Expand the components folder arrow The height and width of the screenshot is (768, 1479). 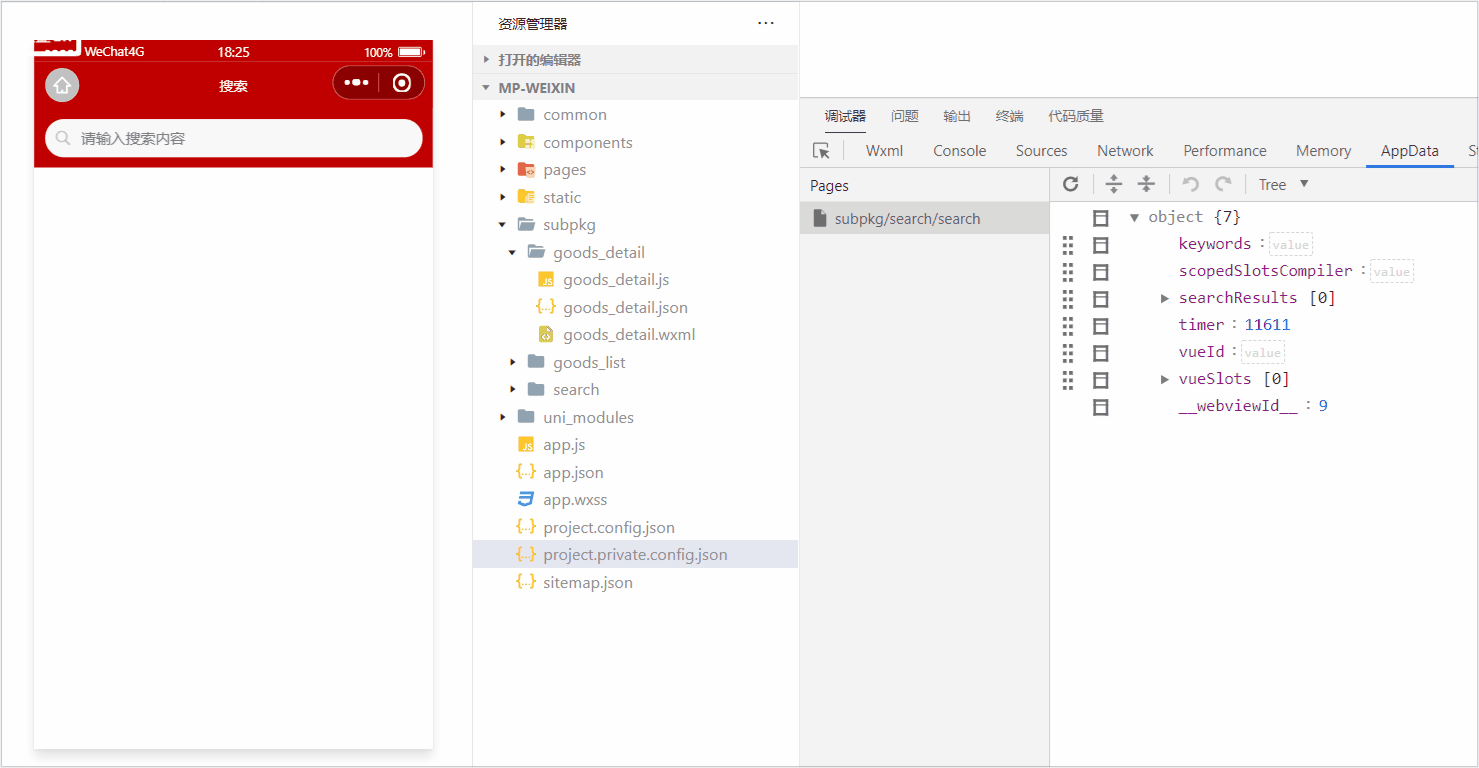pyautogui.click(x=503, y=142)
